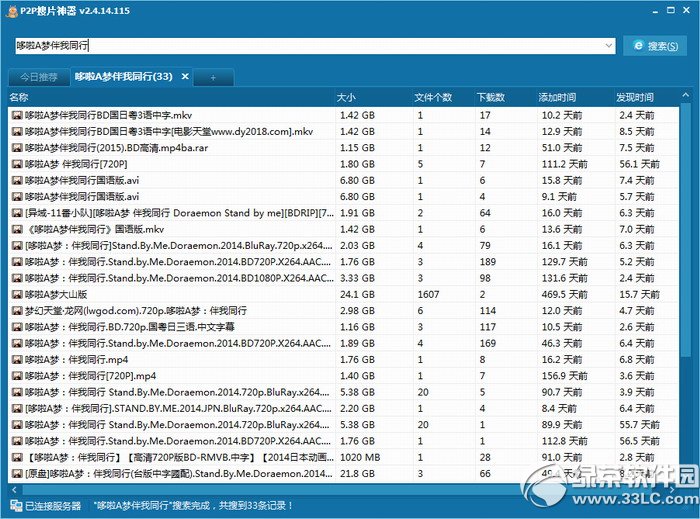Viewport: 700px width, 519px height.
Task: Click the 56.5 天前 discovered time cell
Action: 639,441
